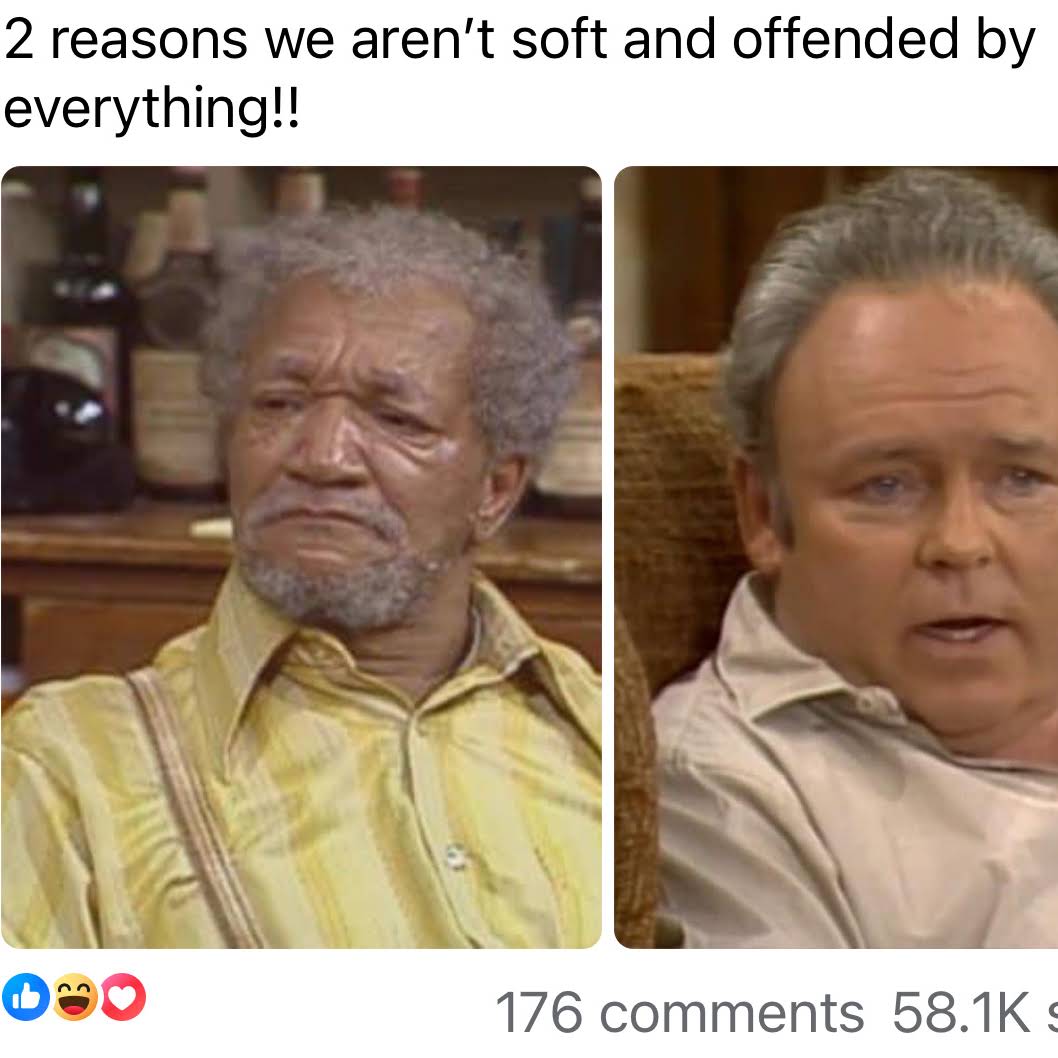Open the 176 comments link
The width and height of the screenshot is (1058, 1058).
pos(679,1012)
